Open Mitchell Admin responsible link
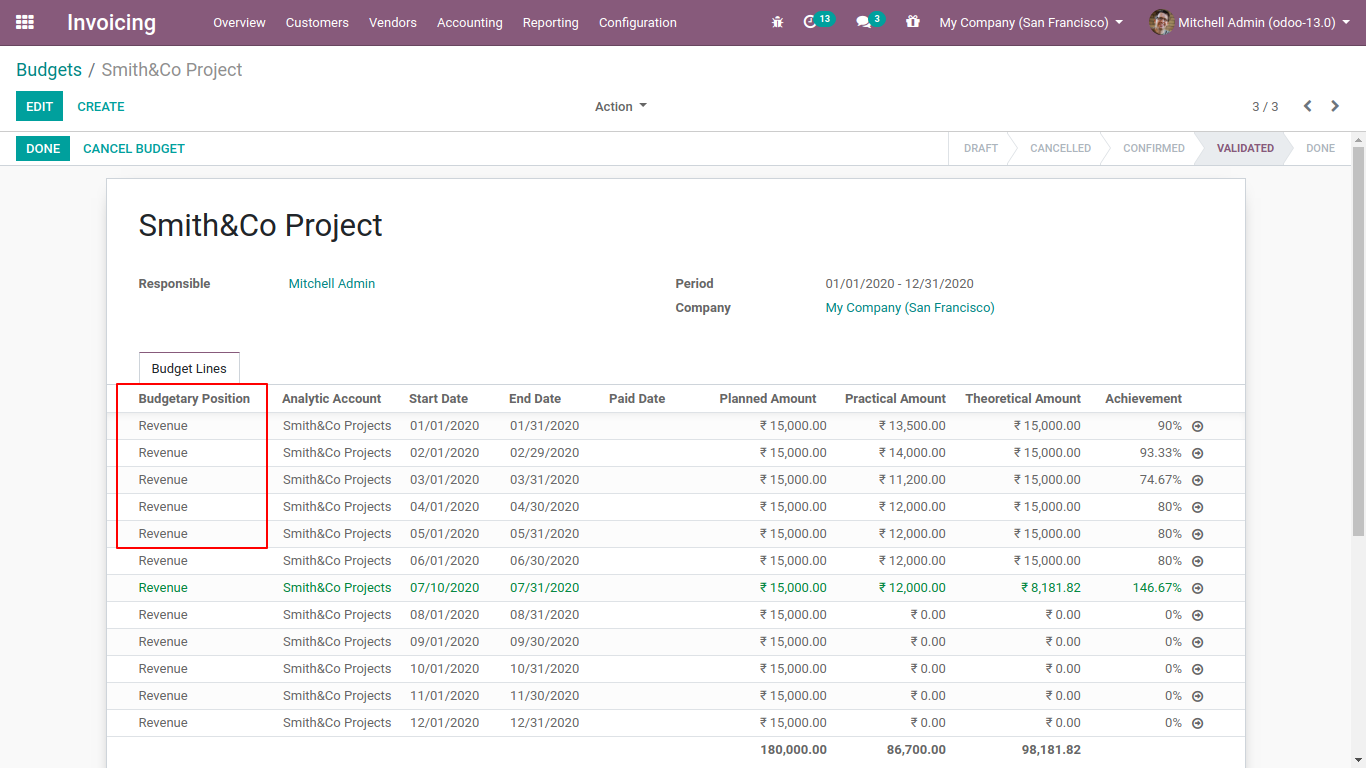This screenshot has width=1366, height=768. [332, 284]
